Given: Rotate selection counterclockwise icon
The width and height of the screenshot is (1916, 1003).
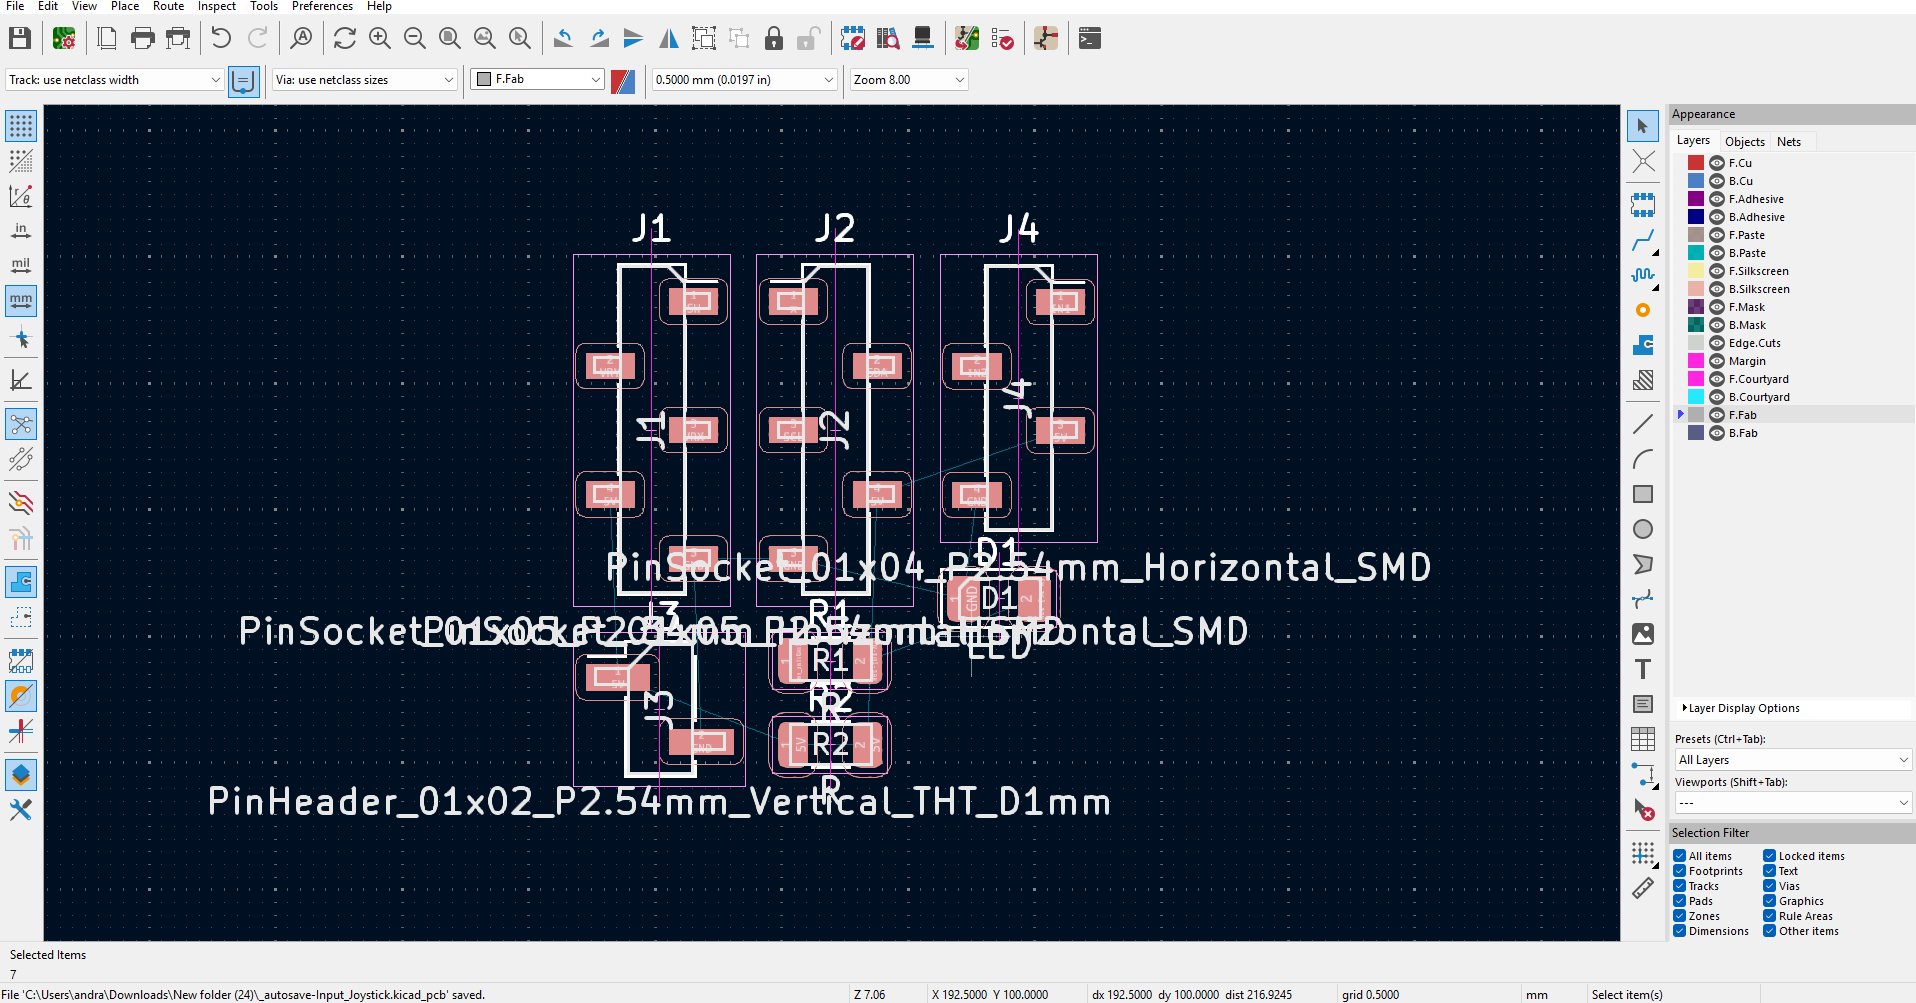Looking at the screenshot, I should (564, 38).
